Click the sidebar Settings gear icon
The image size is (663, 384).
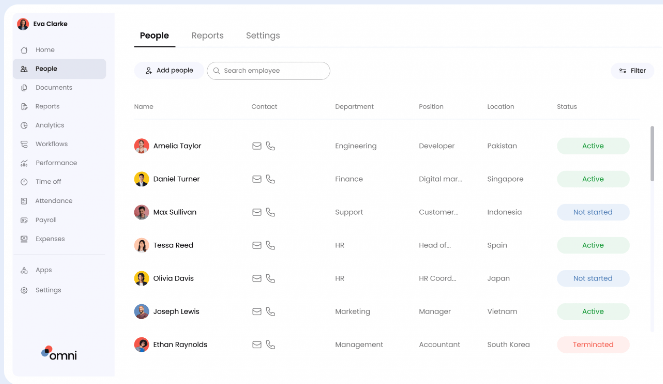[24, 290]
